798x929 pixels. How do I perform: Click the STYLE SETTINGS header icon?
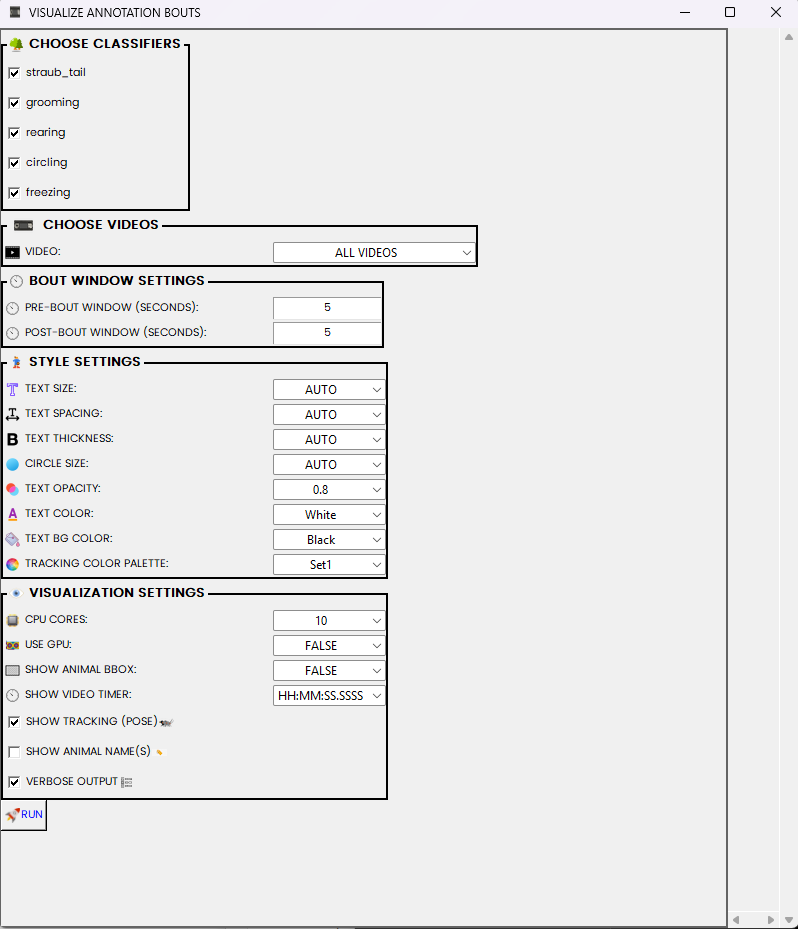pyautogui.click(x=17, y=363)
